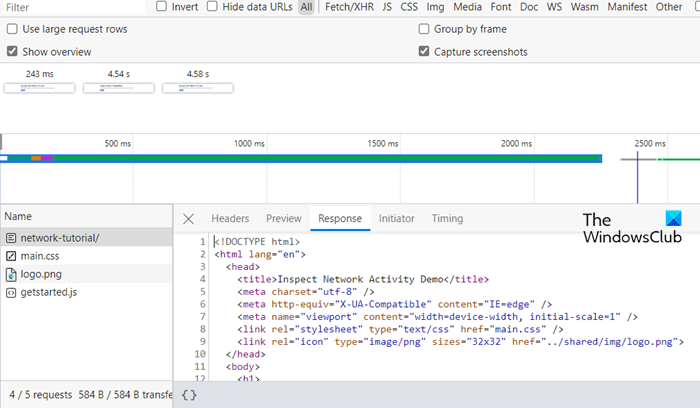Click the main.css file icon
Viewport: 700px width, 408px height.
click(11, 256)
